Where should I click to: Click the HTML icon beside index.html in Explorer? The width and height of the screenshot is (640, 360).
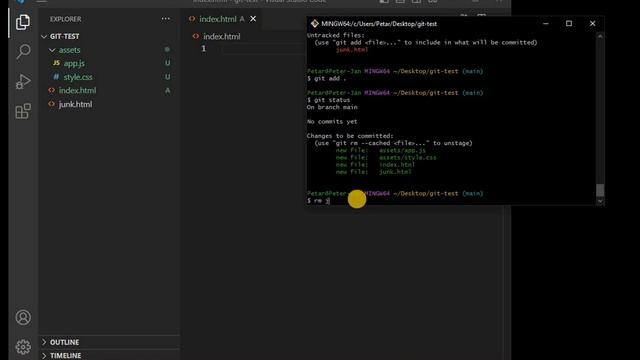tap(51, 90)
